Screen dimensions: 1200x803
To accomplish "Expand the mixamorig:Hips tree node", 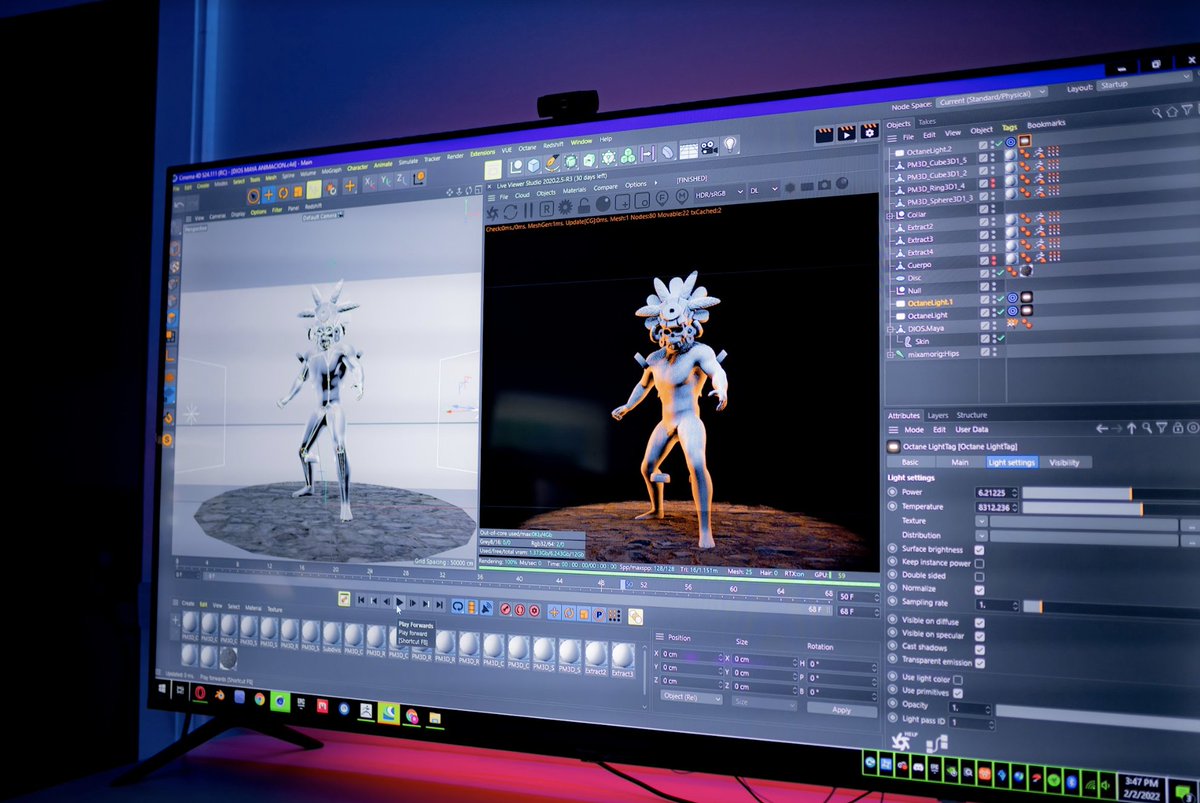I will coord(889,354).
